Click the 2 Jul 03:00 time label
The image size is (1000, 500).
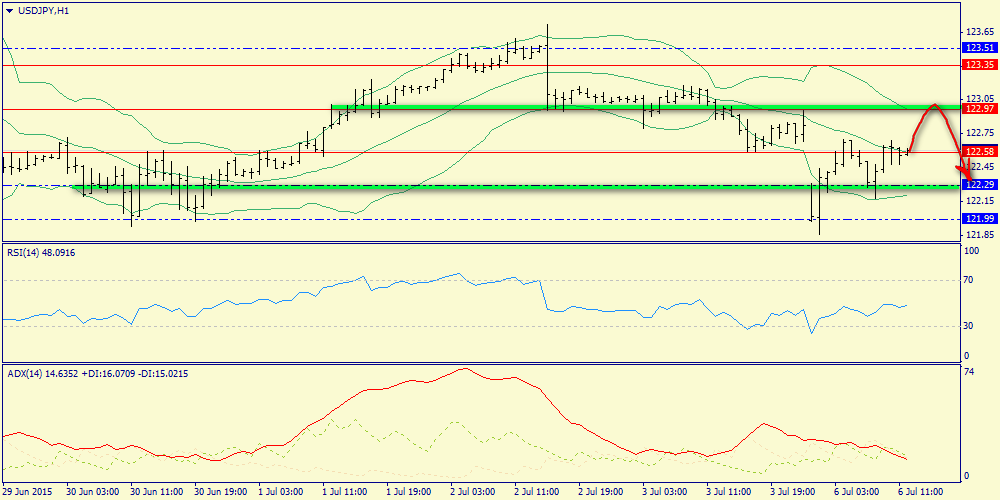coord(473,492)
